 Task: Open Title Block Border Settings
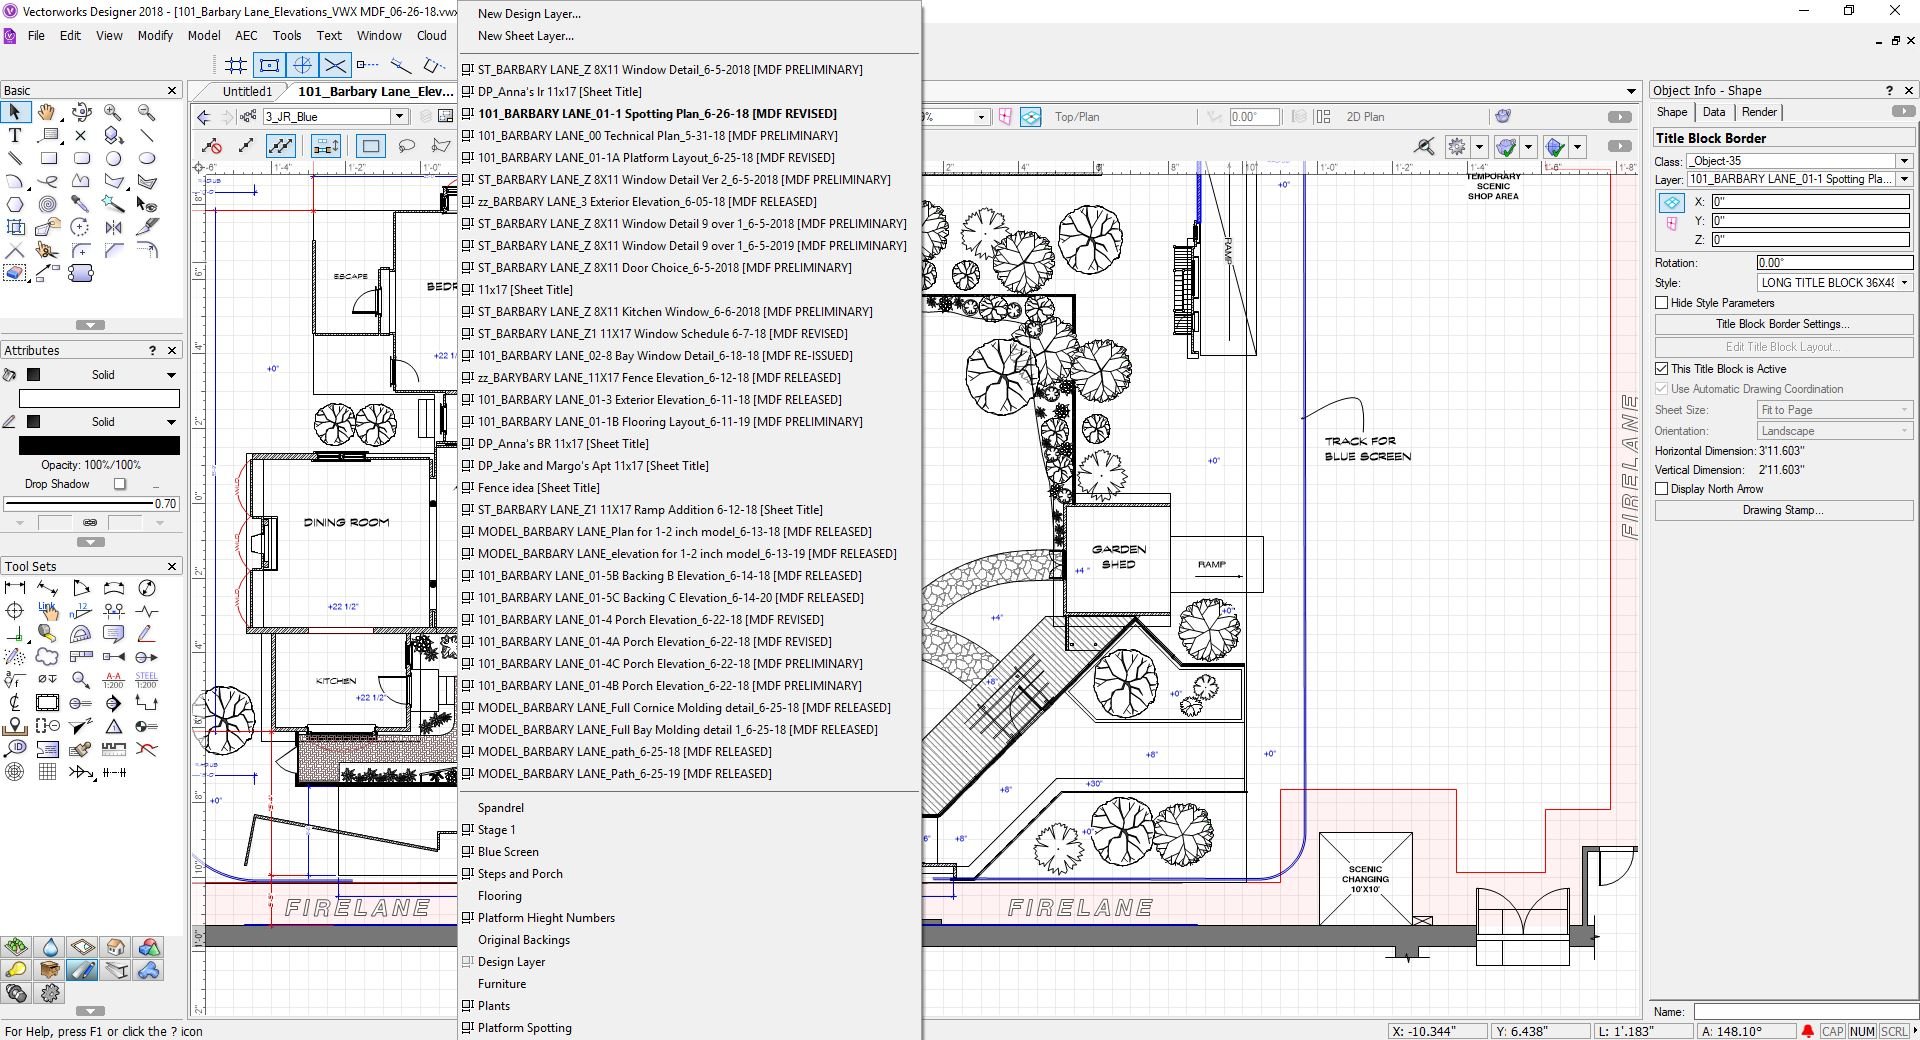(1782, 324)
